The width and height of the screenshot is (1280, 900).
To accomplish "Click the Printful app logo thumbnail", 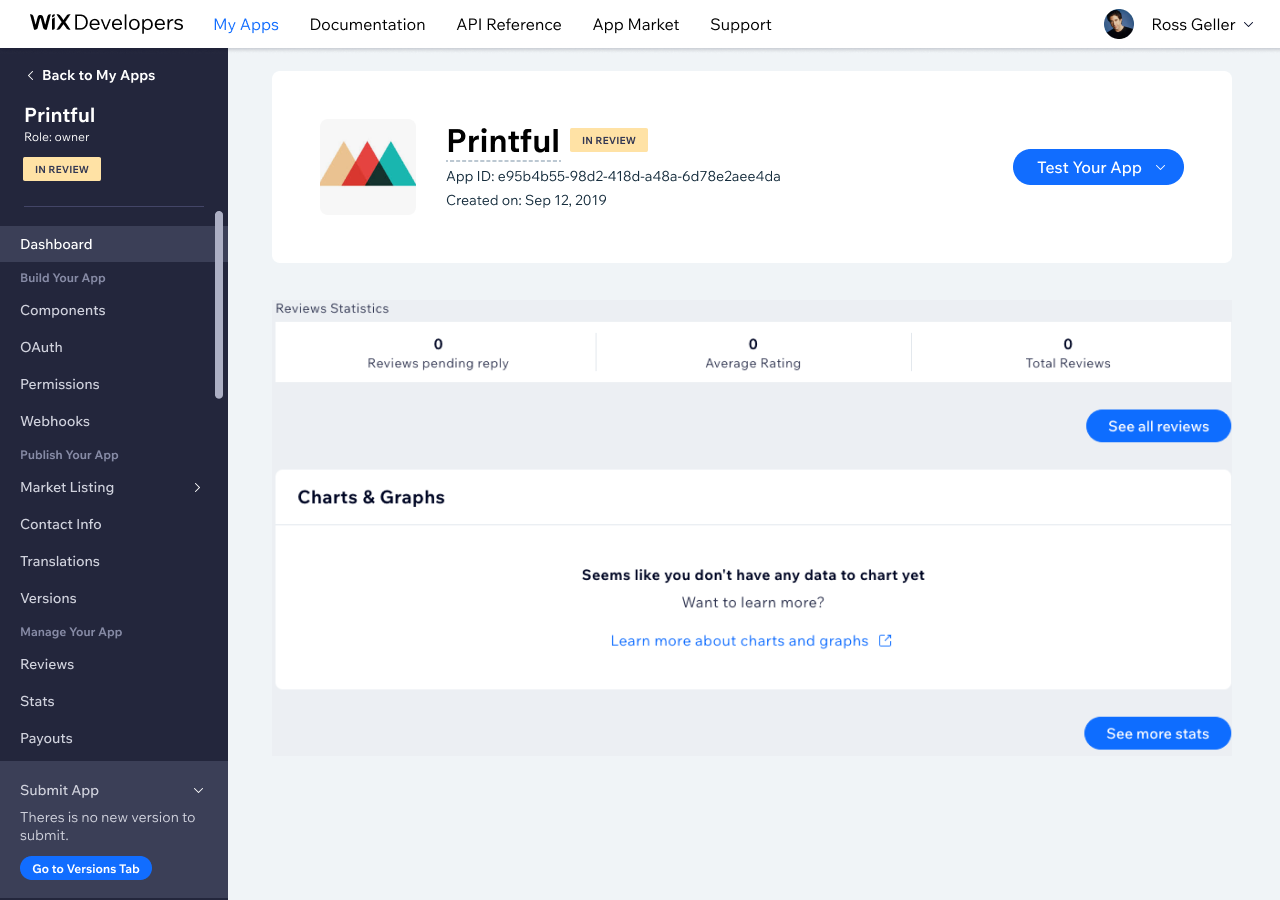I will point(368,167).
